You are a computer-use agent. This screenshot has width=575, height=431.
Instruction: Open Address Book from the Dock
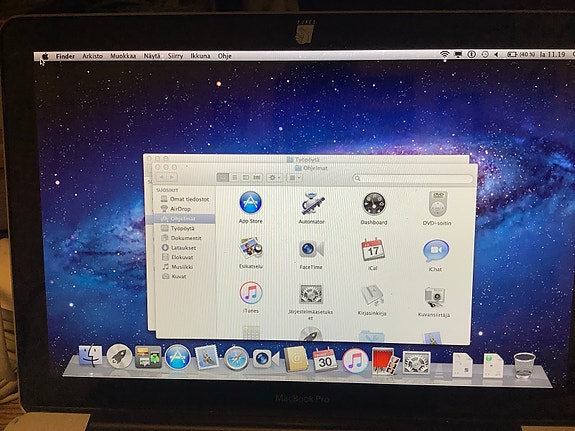(296, 359)
